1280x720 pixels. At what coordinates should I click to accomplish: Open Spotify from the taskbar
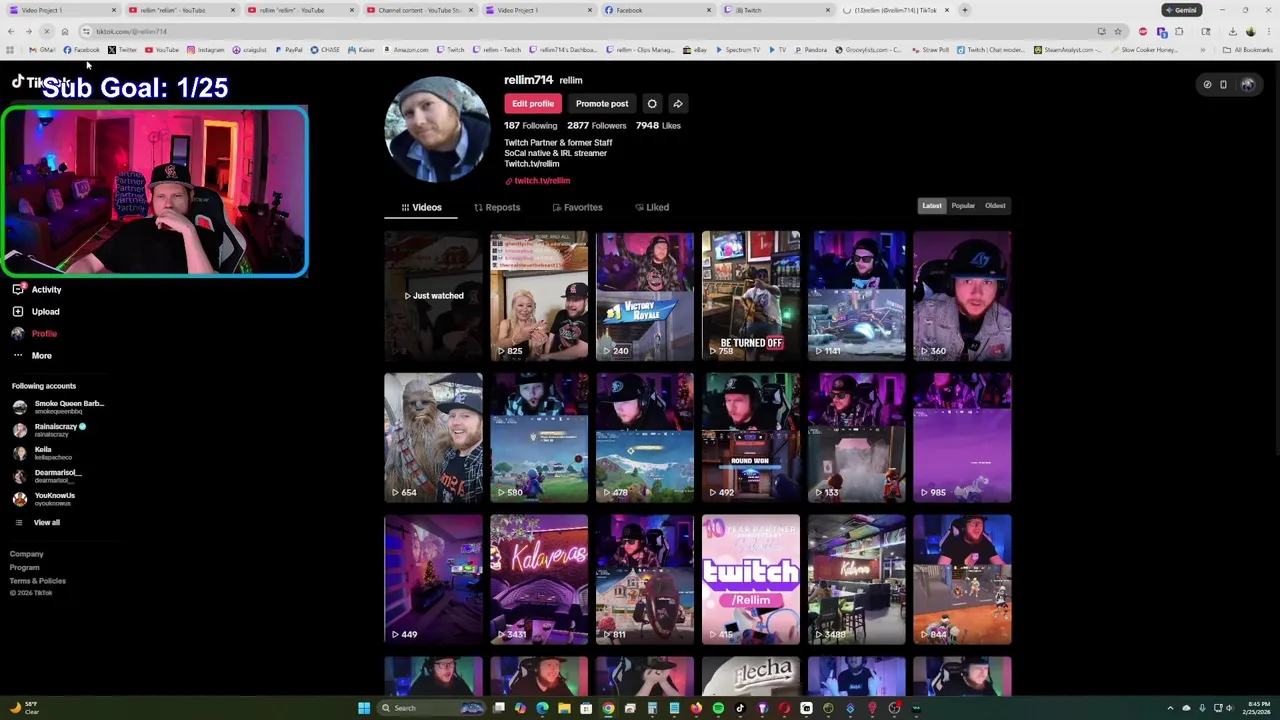click(x=718, y=708)
